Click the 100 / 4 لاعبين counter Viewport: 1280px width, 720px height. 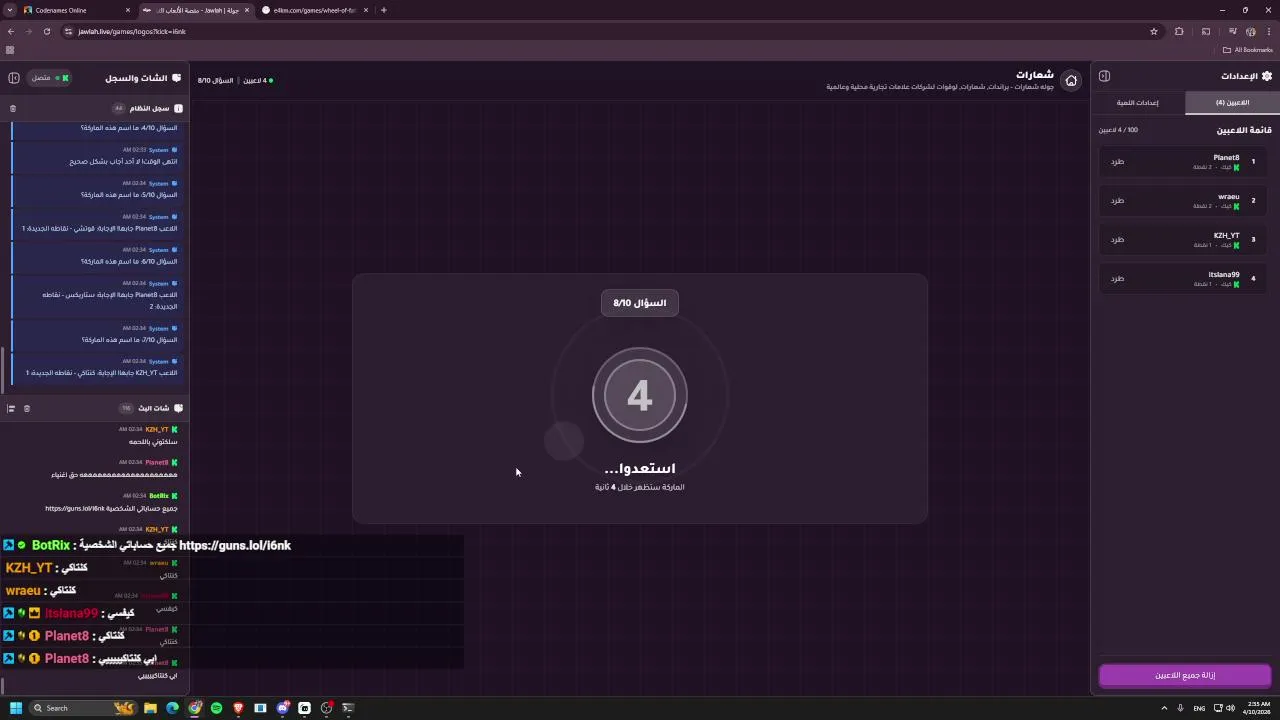(1118, 130)
